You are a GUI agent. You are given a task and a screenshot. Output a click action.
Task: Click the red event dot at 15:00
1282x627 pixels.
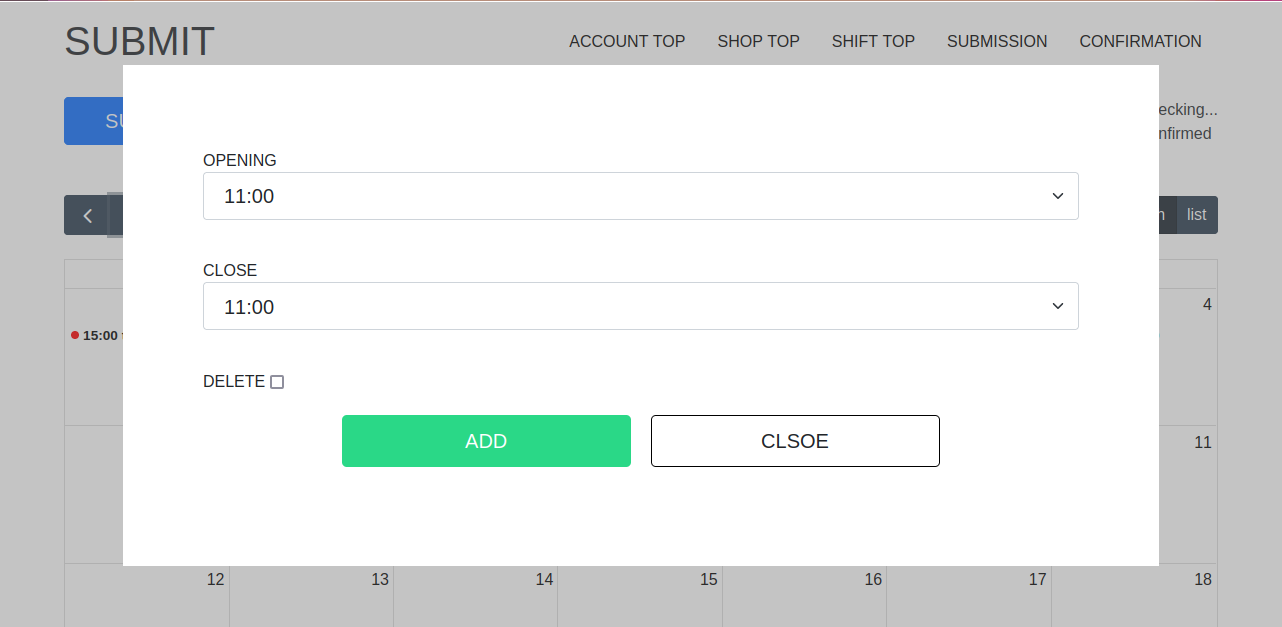coord(75,335)
